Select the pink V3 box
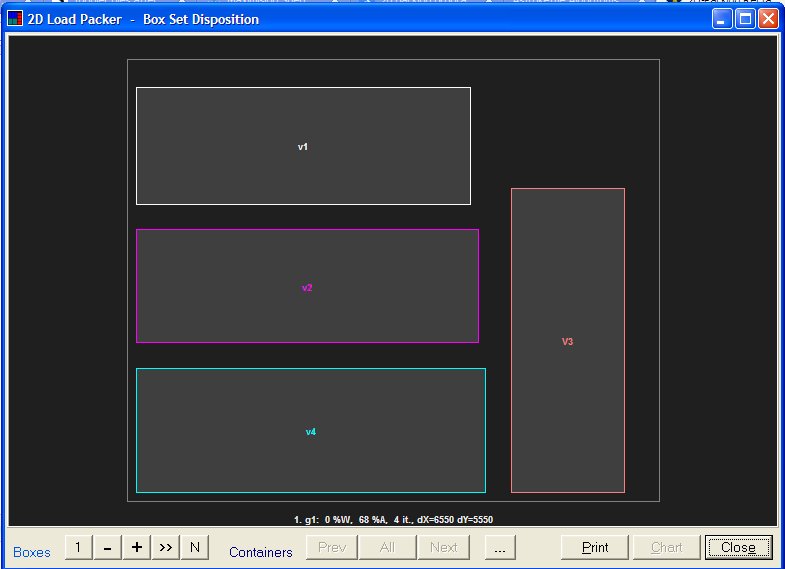The height and width of the screenshot is (569, 785). click(x=568, y=340)
